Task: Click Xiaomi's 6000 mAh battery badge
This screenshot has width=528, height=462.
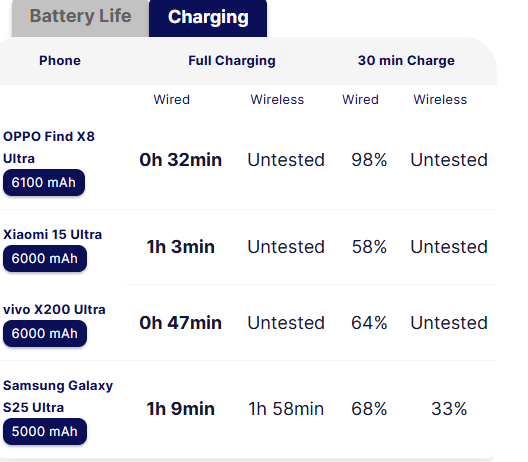Action: click(x=45, y=259)
